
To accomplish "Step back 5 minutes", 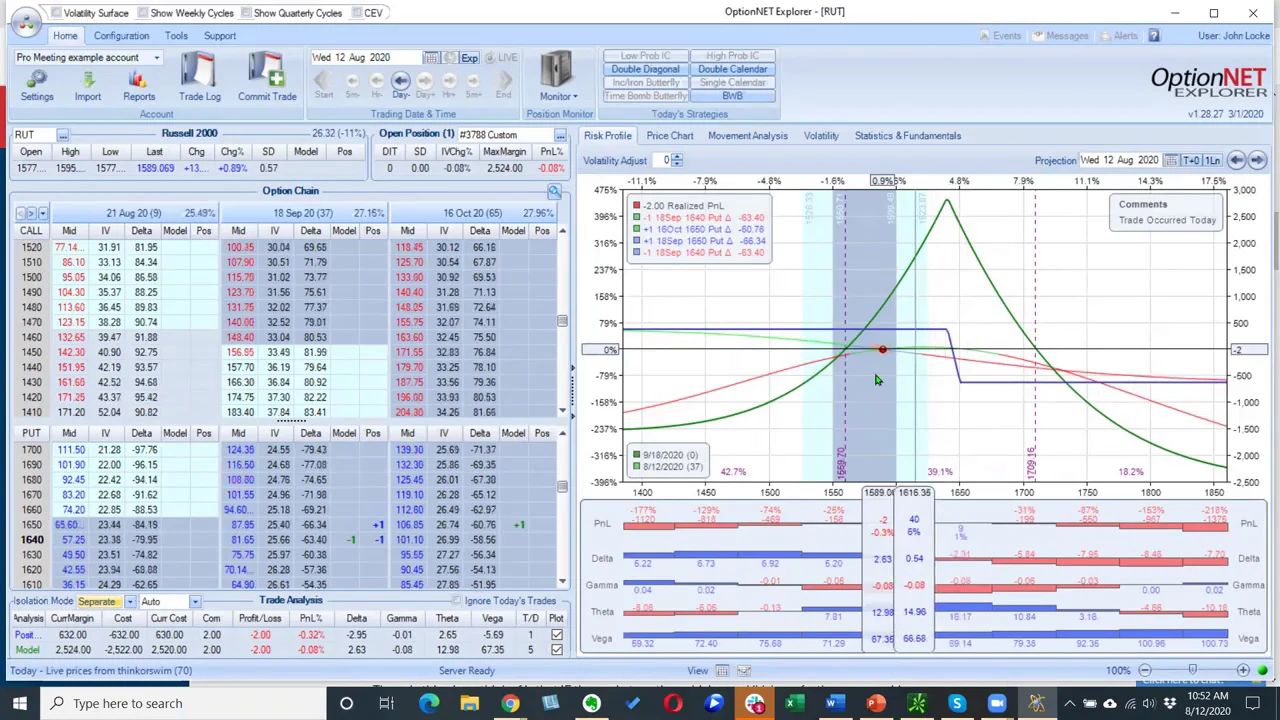I will (351, 85).
